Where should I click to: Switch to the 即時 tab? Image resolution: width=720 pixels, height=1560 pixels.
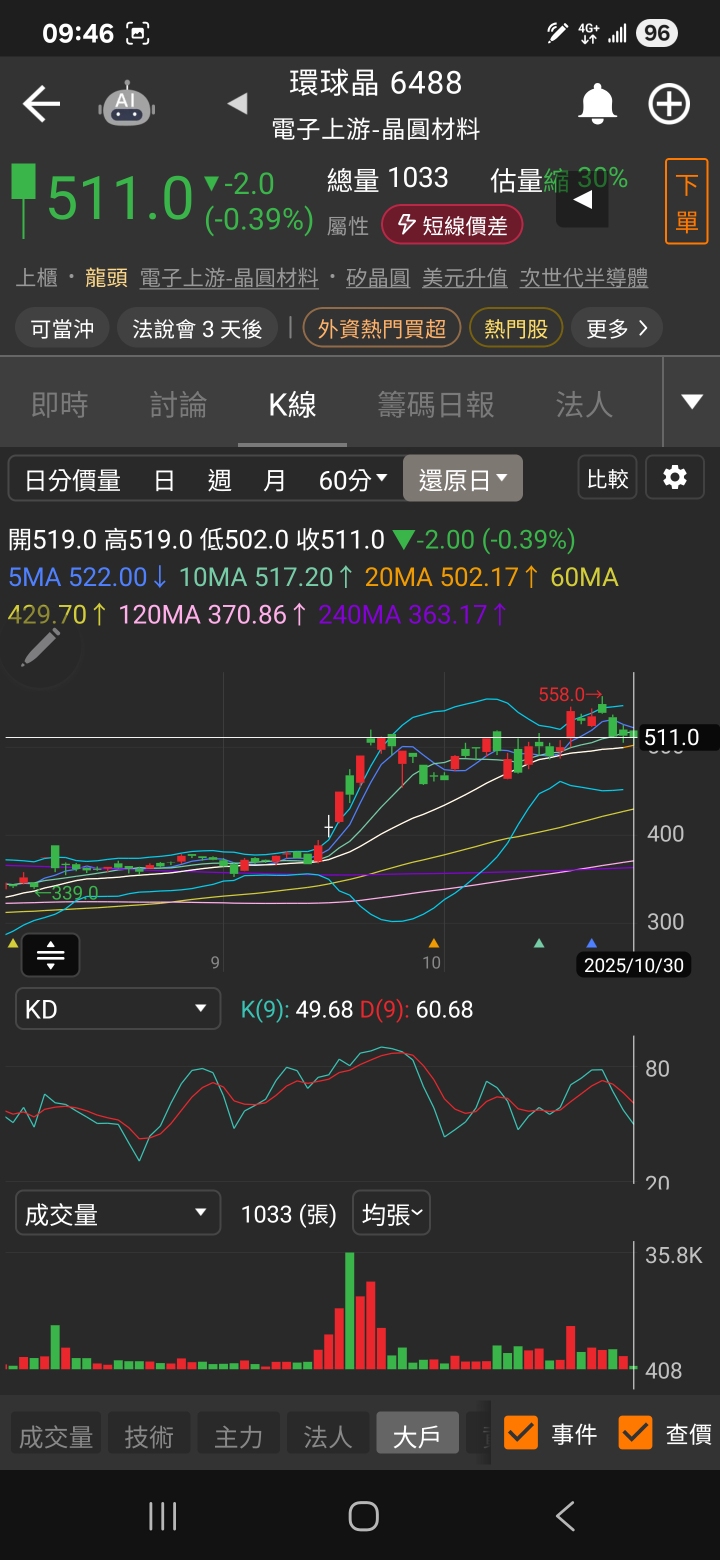[x=60, y=404]
